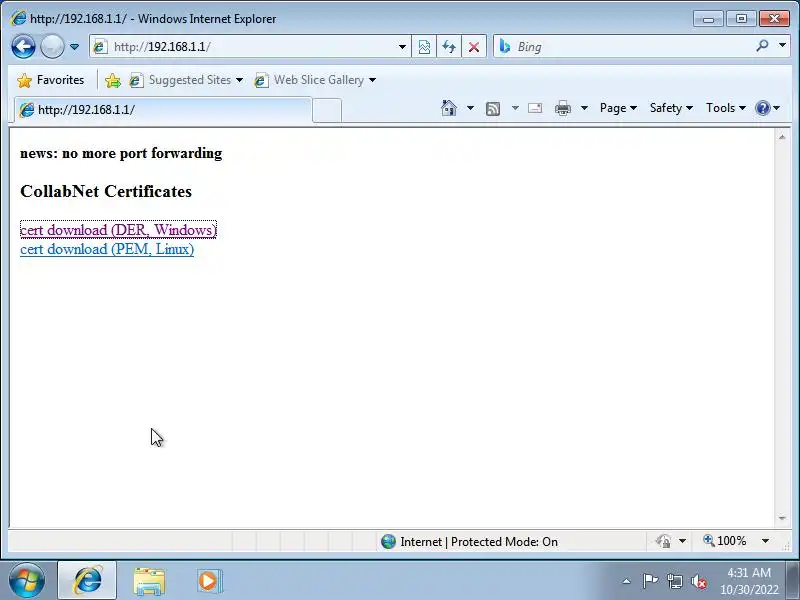Click the red Stop loading icon
This screenshot has width=800, height=600.
coord(474,47)
